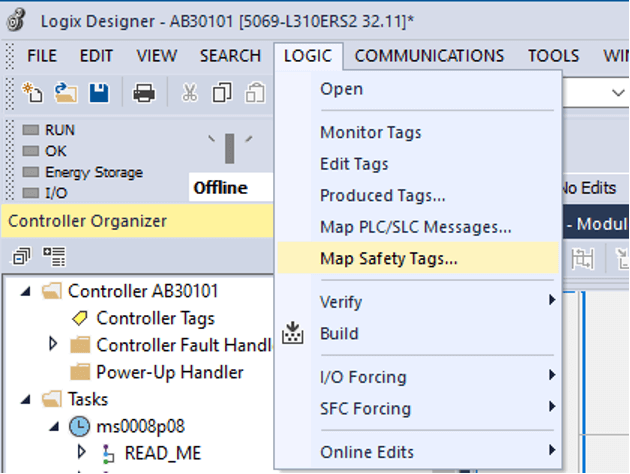
Task: Select Produced Tags... menu entry
Action: point(418,196)
